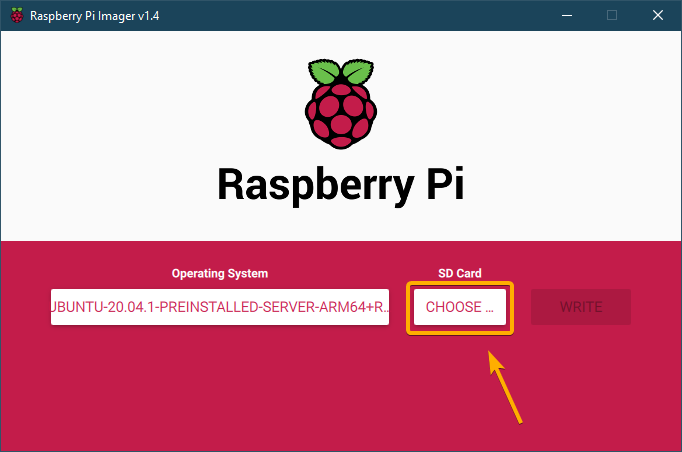Click the word "Raspberry" in the heading

click(x=303, y=186)
